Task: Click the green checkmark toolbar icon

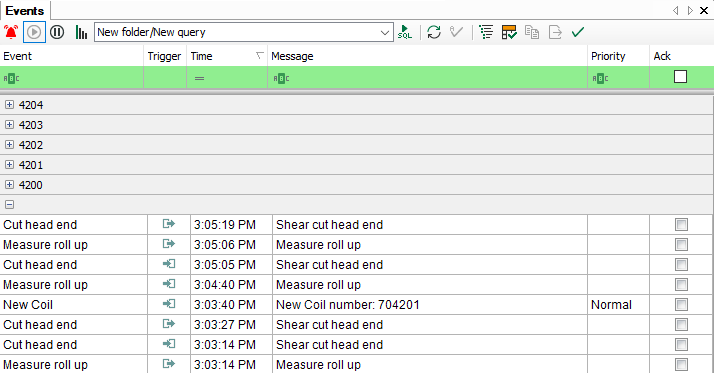Action: click(578, 32)
